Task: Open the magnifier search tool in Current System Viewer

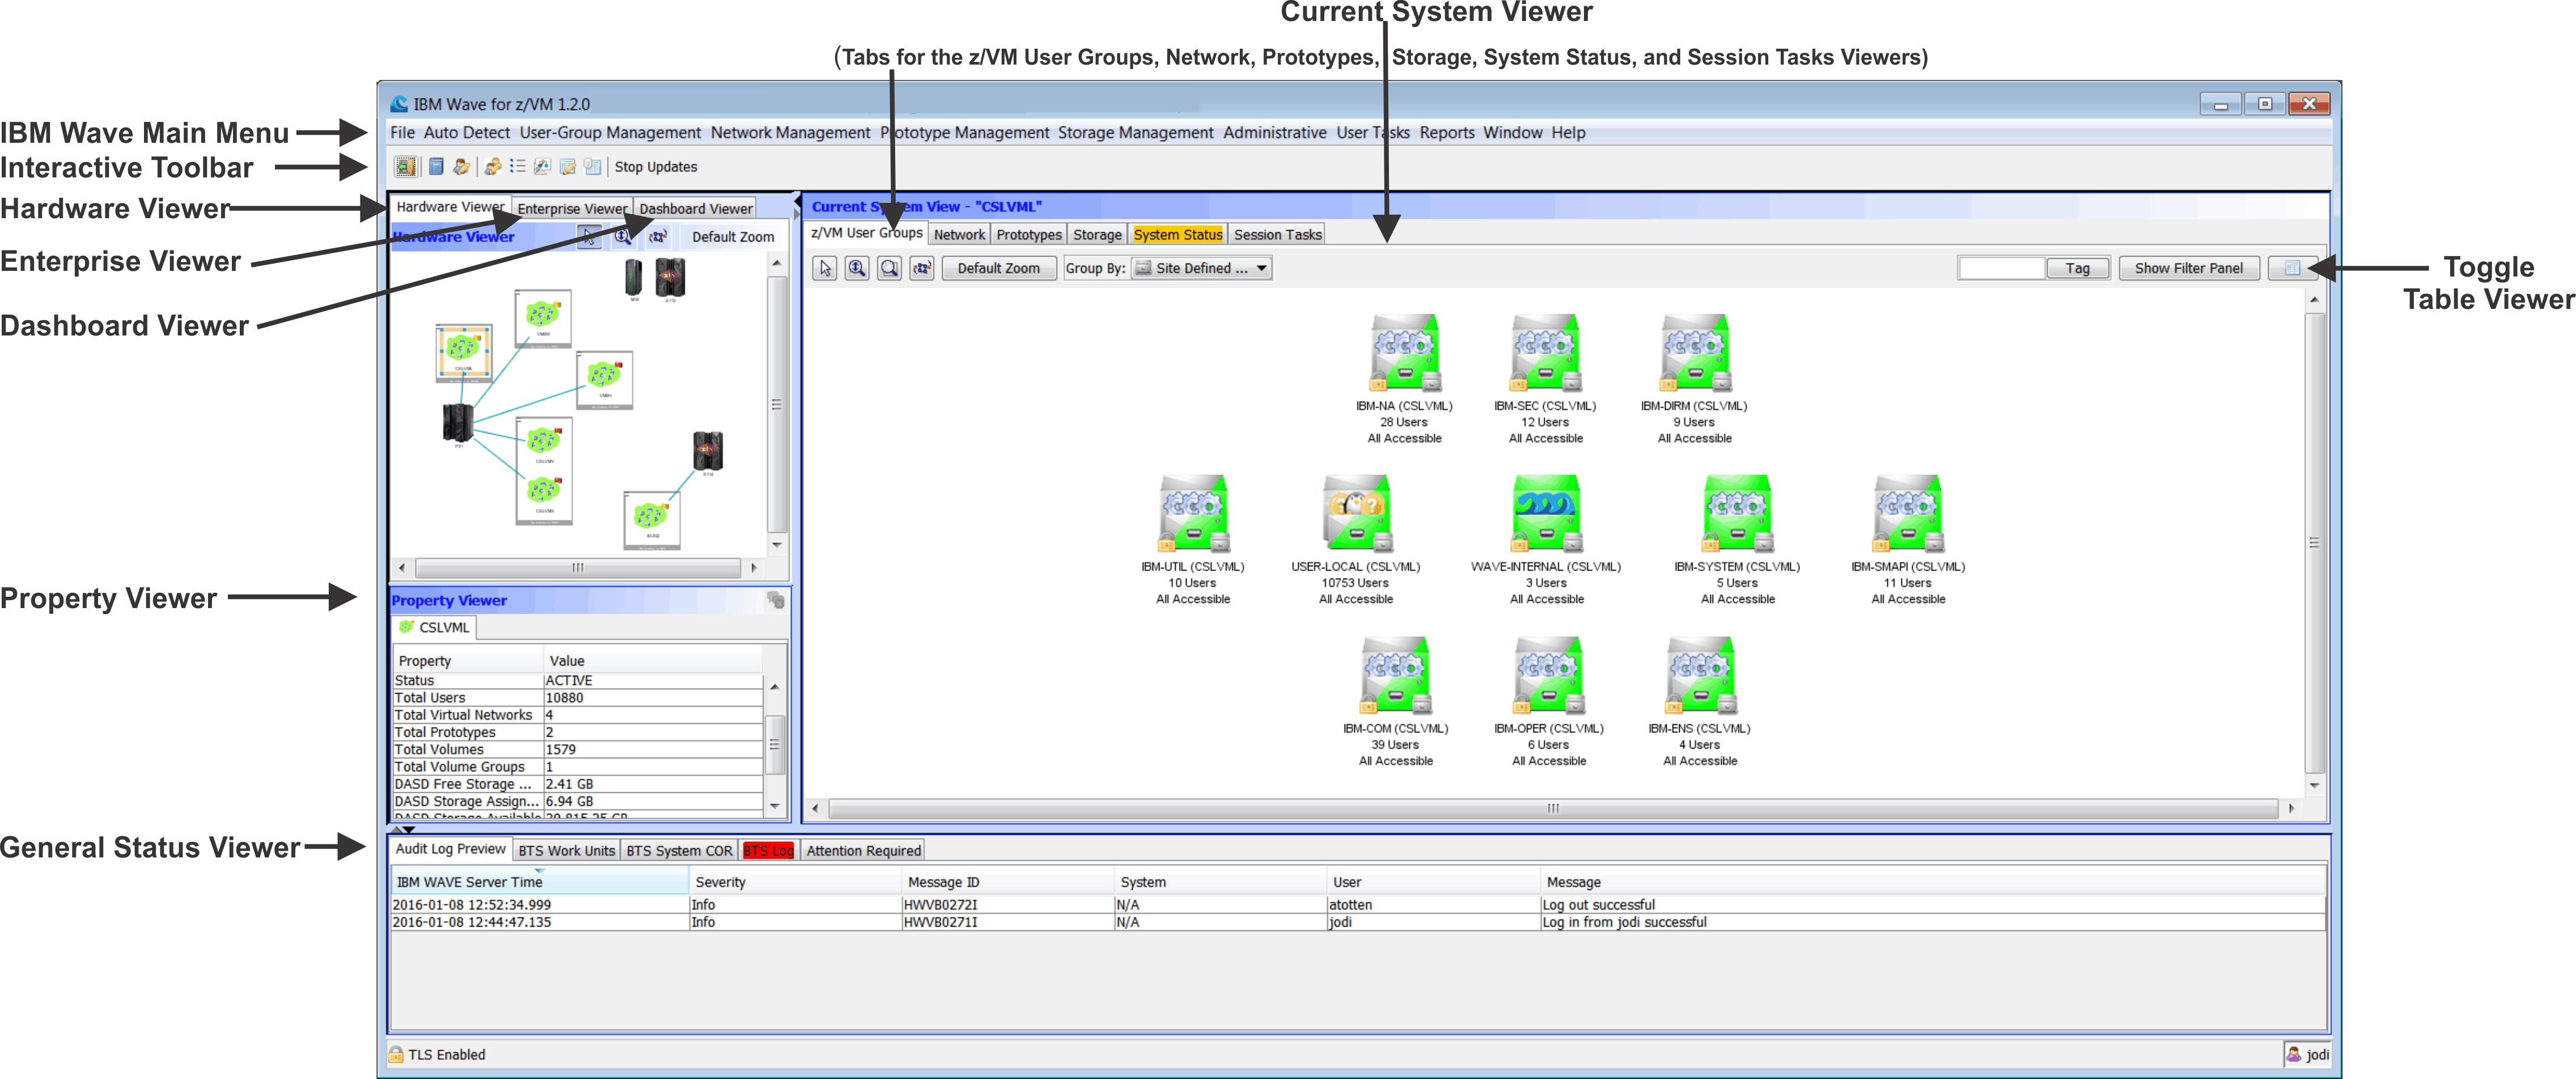Action: [x=889, y=268]
